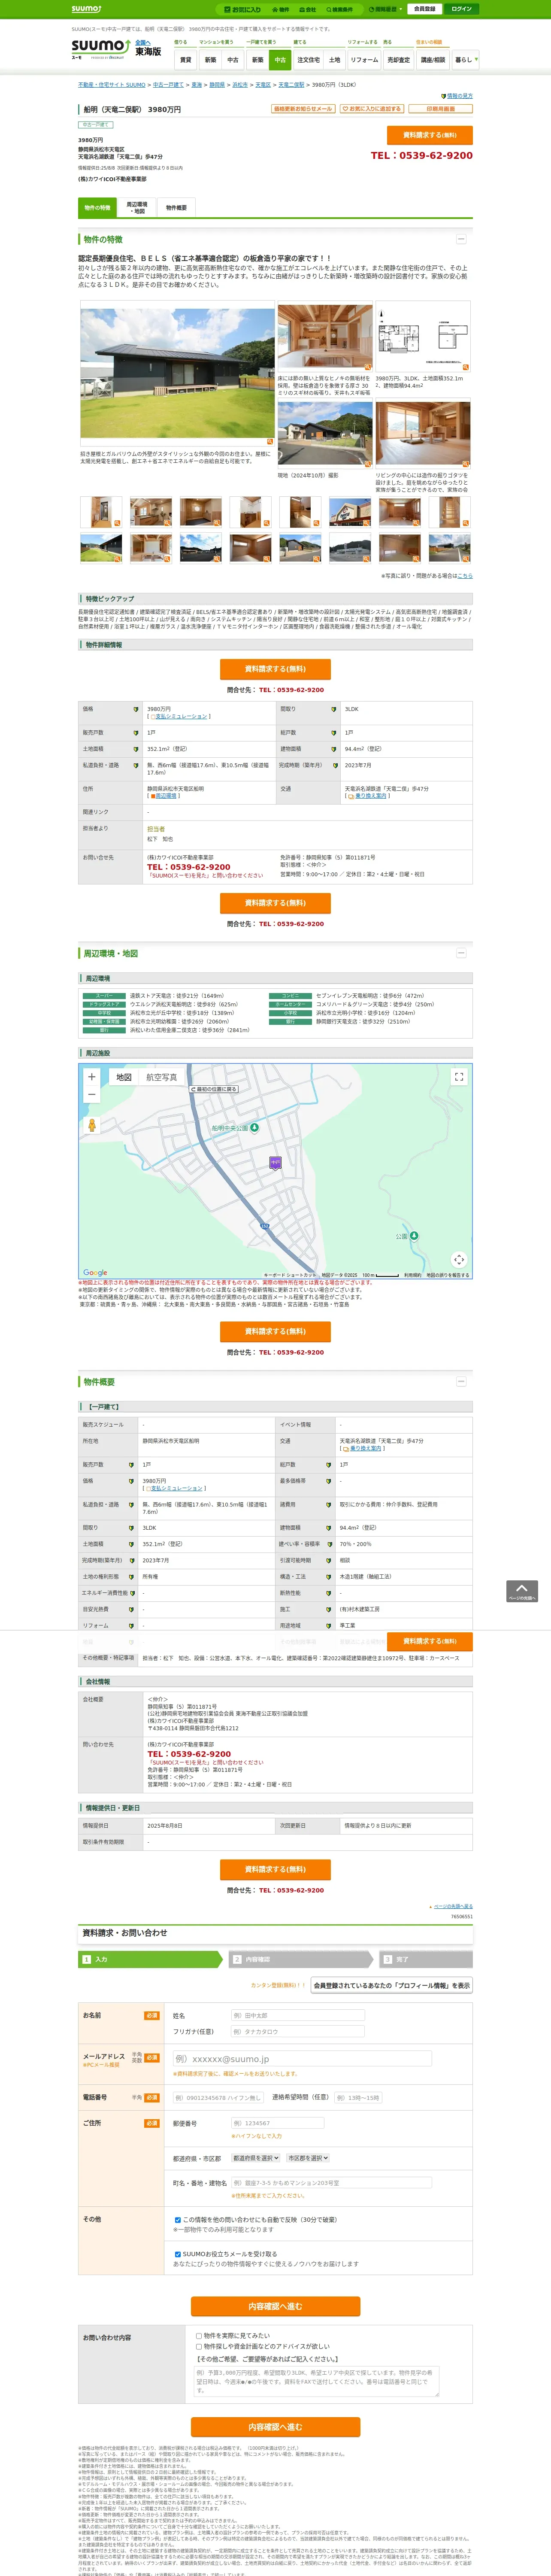Zoom in on the map
The width and height of the screenshot is (551, 2576).
pyautogui.click(x=92, y=1077)
